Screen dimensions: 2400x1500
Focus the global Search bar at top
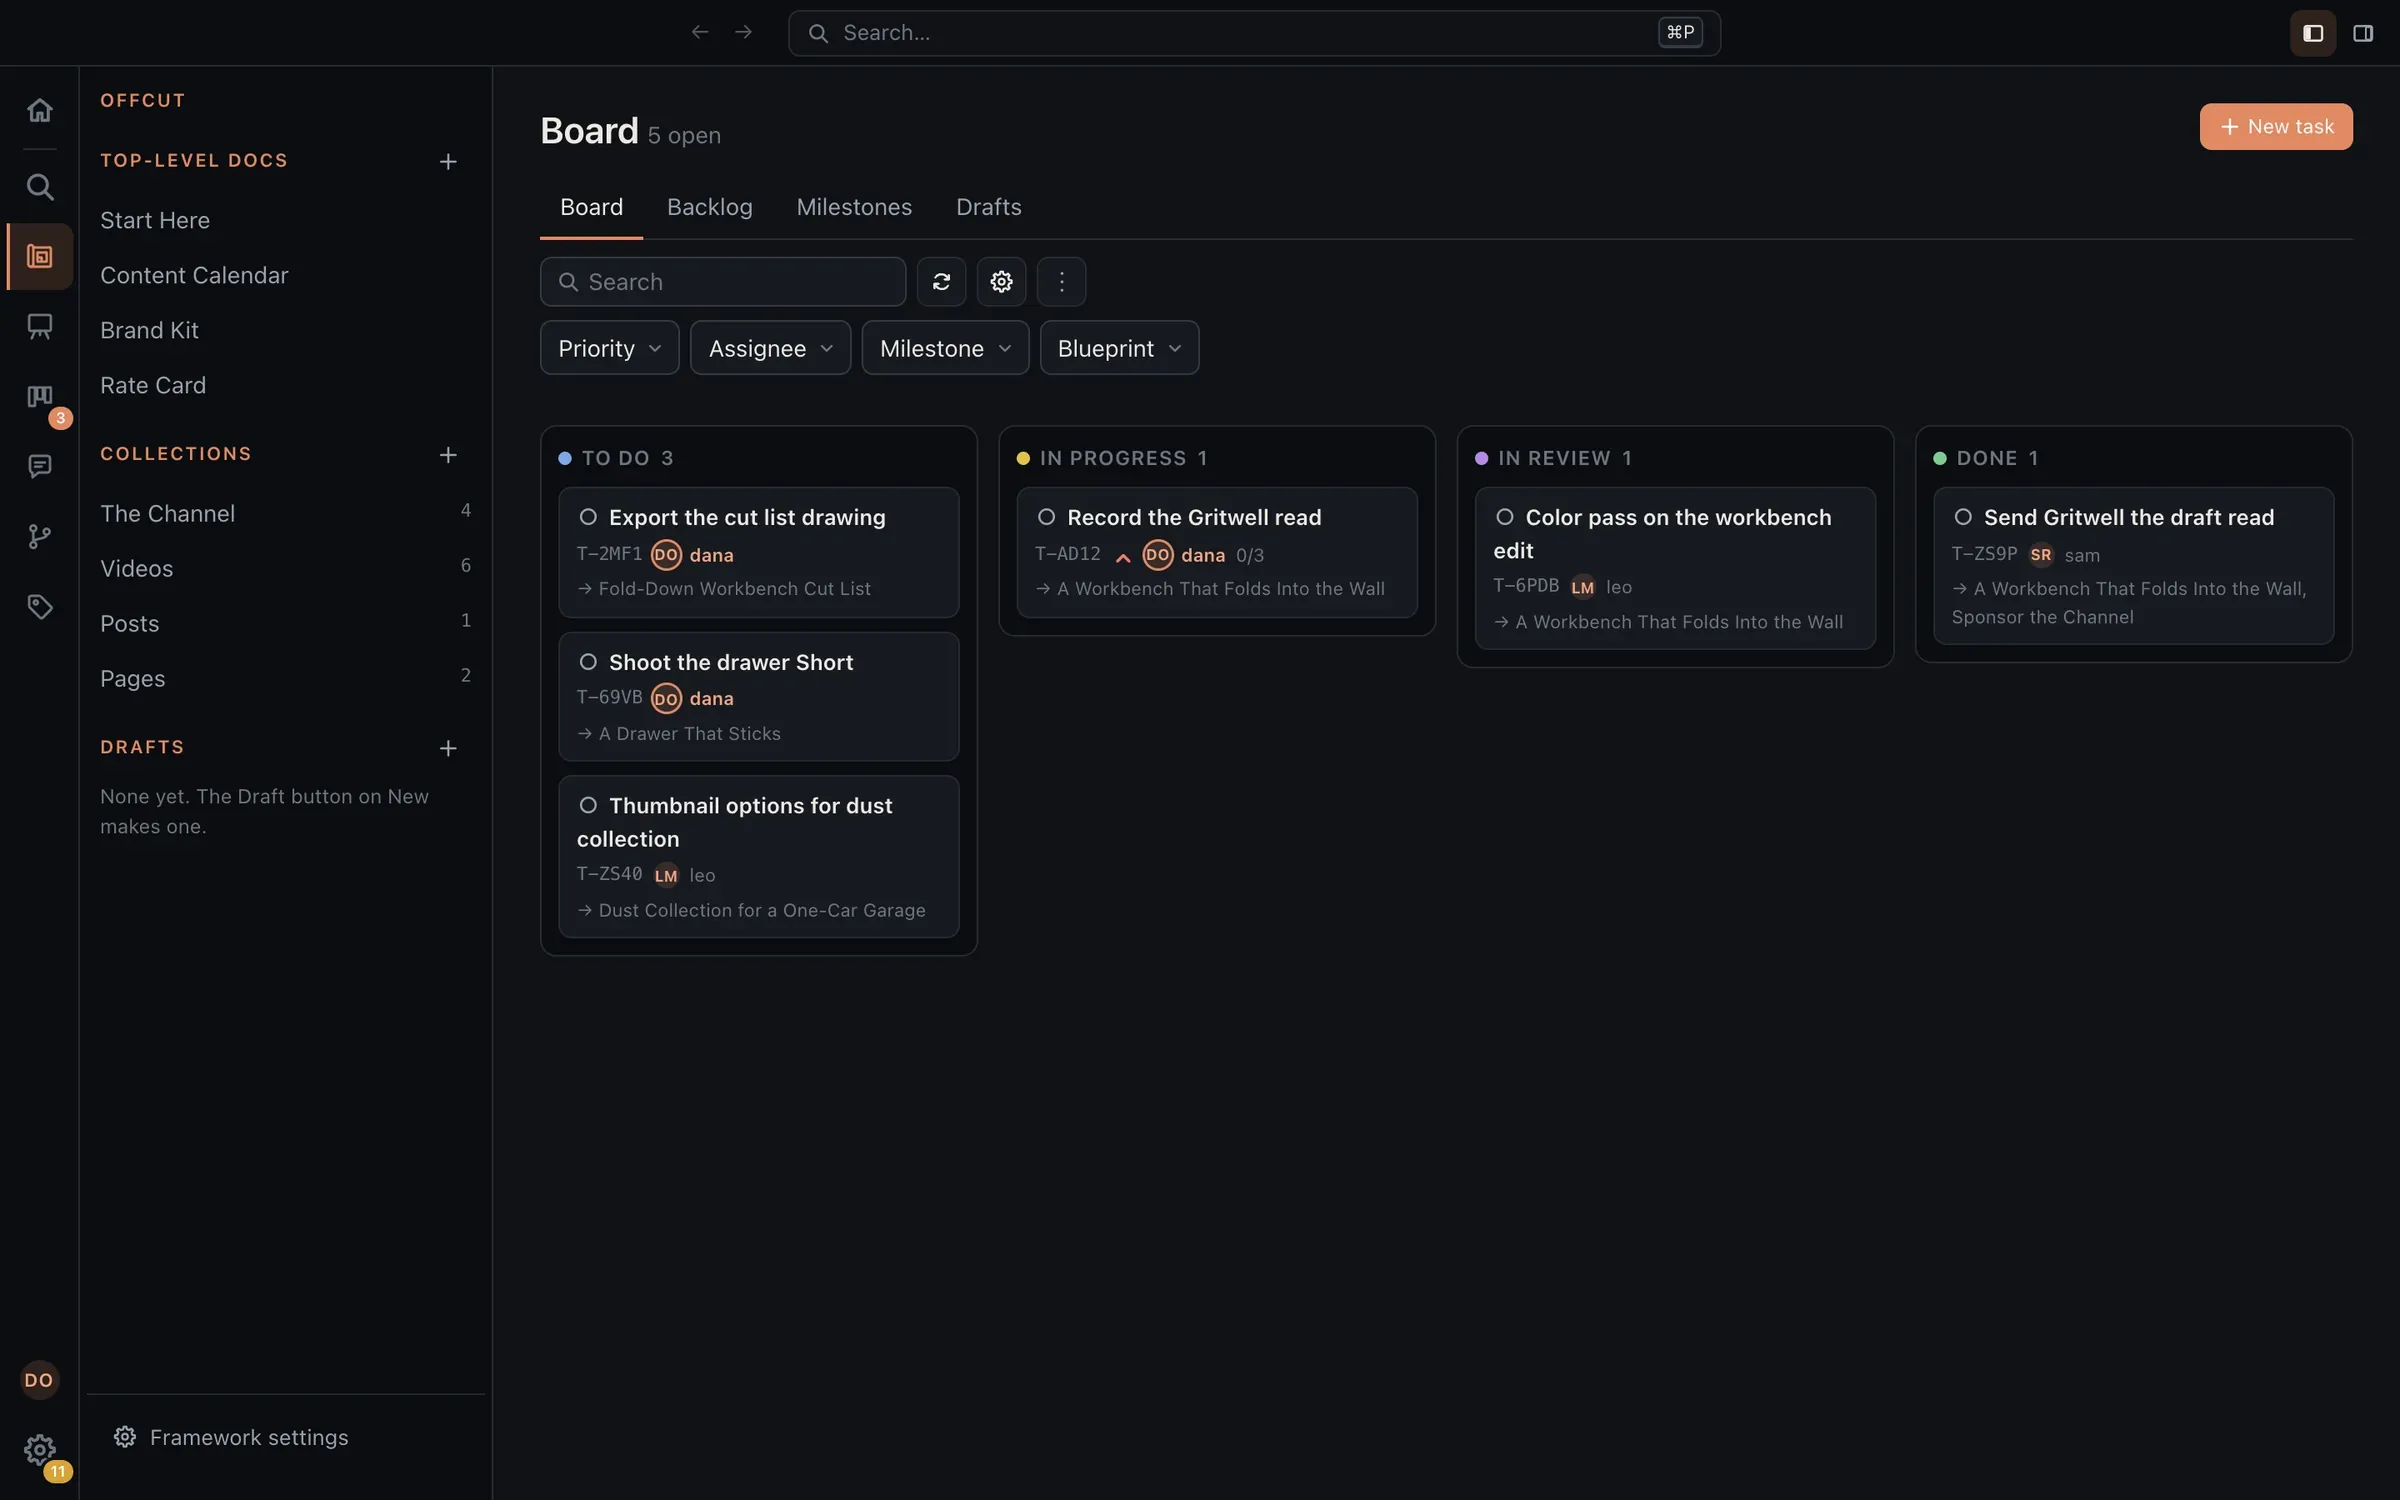[x=1254, y=33]
